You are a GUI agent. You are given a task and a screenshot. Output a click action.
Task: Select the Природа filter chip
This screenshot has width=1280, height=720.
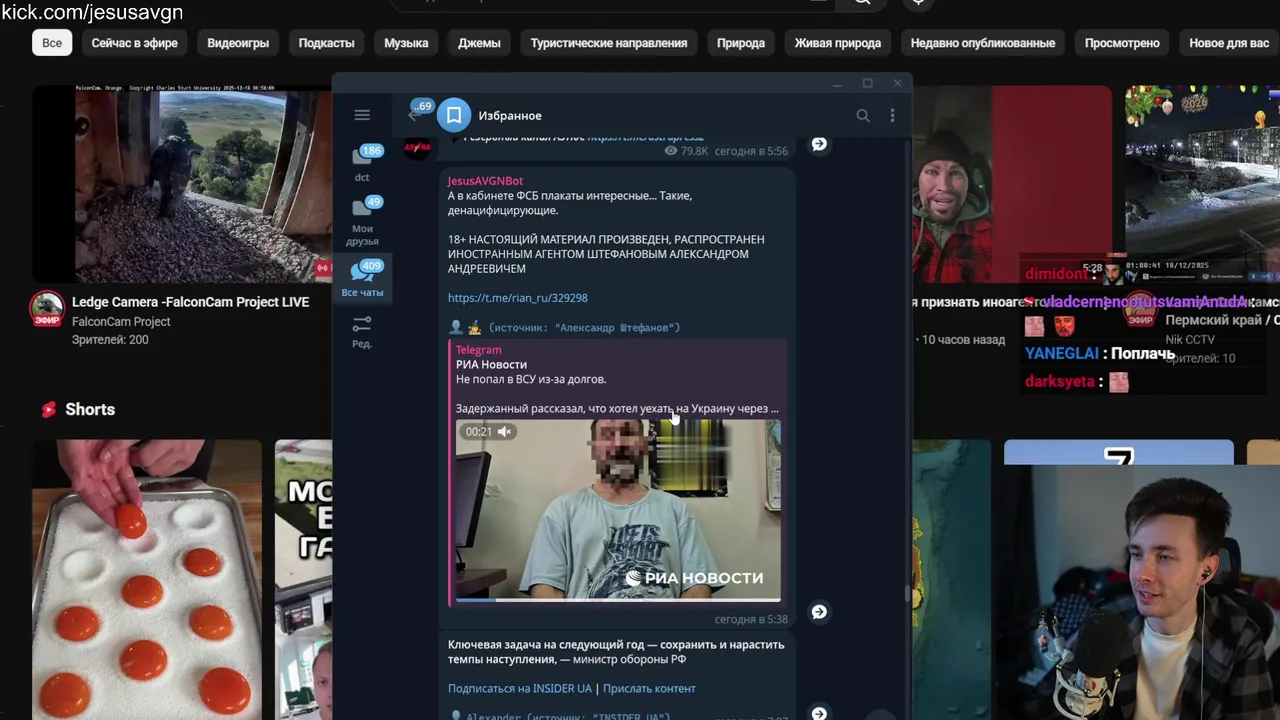tap(741, 43)
